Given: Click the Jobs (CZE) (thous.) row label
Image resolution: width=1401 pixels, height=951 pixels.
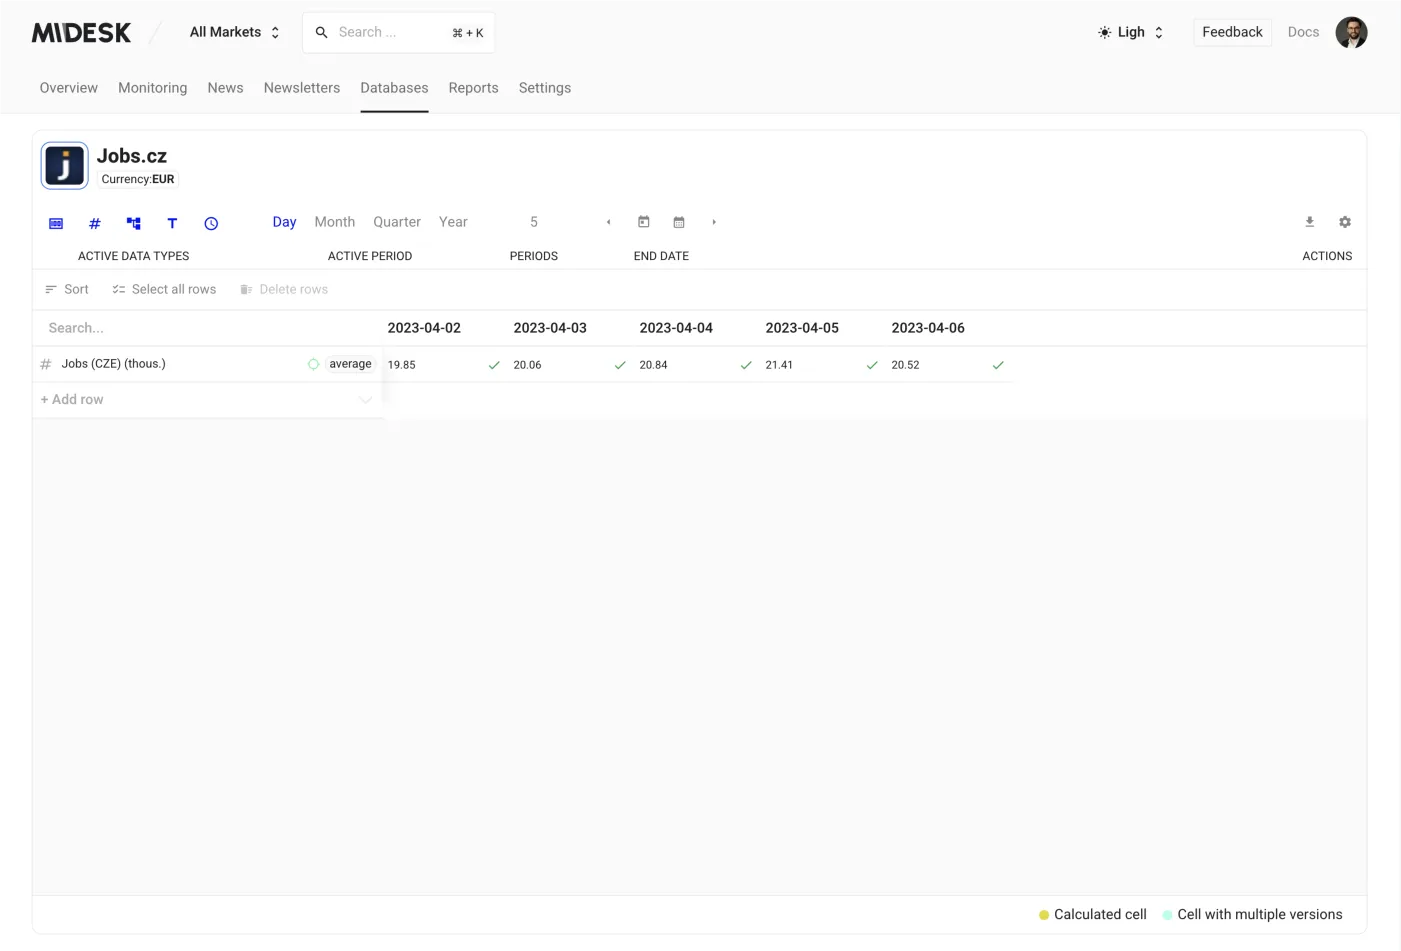Looking at the screenshot, I should tap(114, 364).
